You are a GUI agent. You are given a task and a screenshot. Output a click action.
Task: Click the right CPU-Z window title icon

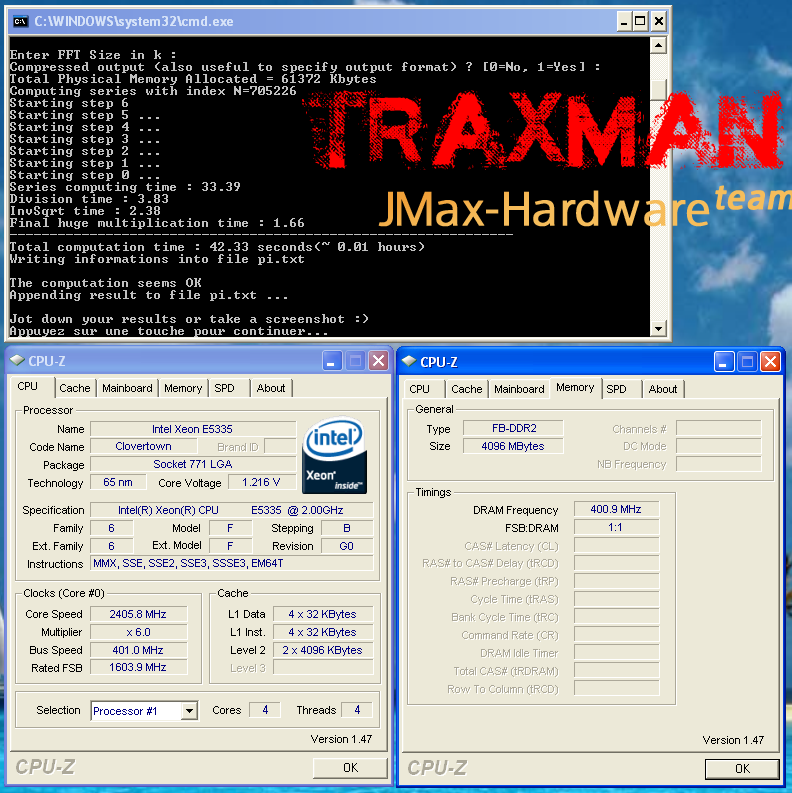tap(409, 362)
